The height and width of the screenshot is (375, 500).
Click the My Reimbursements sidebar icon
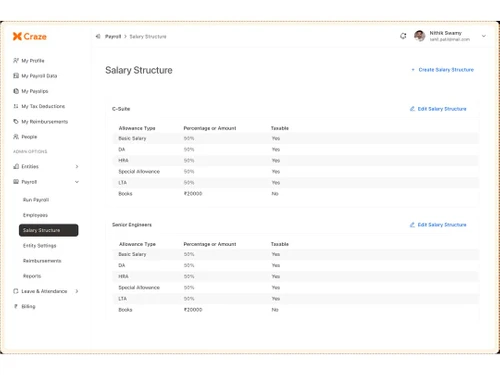coord(16,121)
